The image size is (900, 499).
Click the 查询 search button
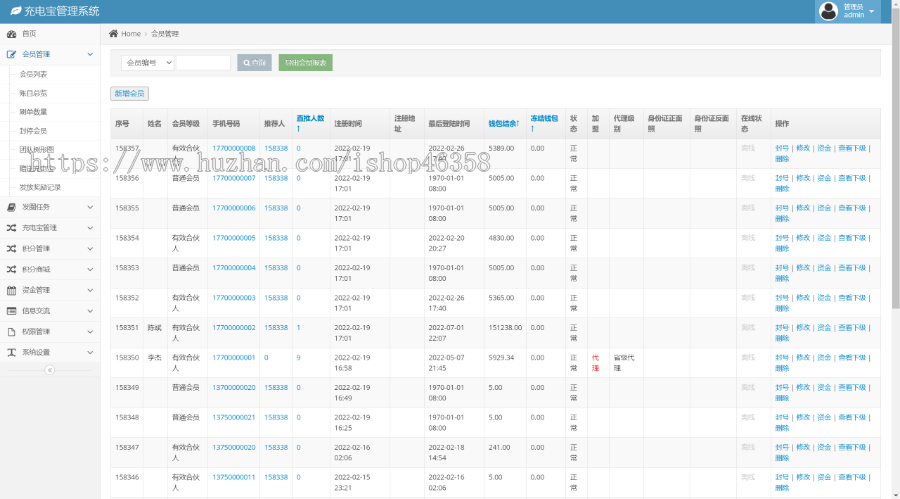click(254, 63)
